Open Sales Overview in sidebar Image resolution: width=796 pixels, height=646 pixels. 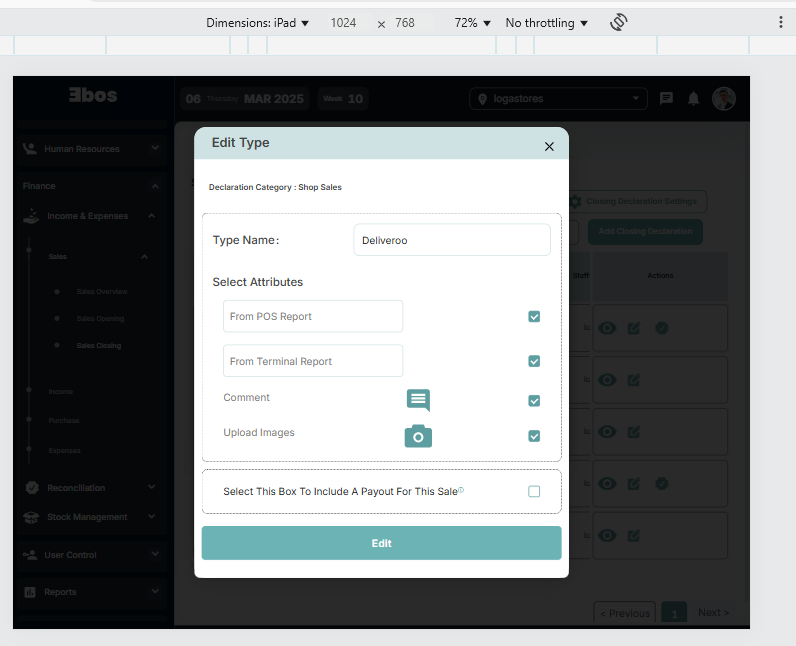(102, 292)
